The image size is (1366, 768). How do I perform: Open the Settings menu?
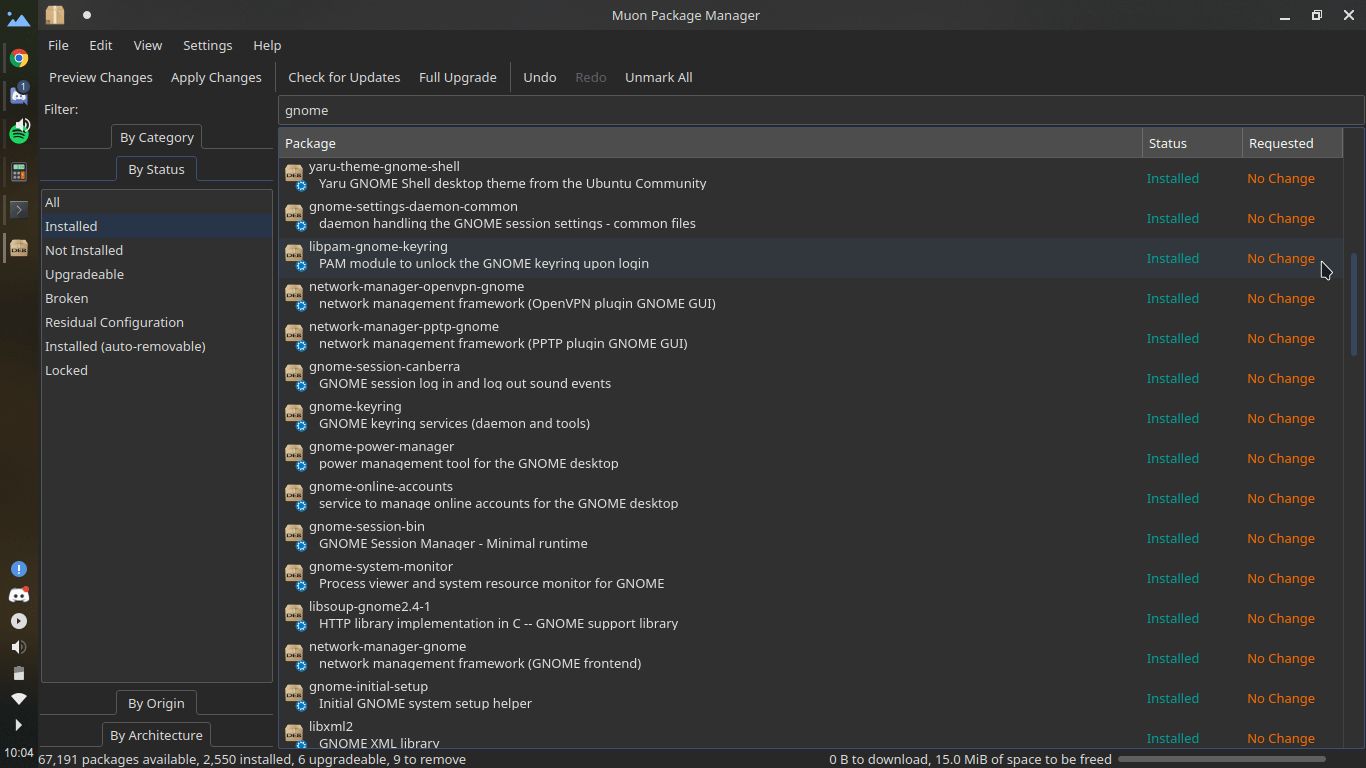click(207, 45)
